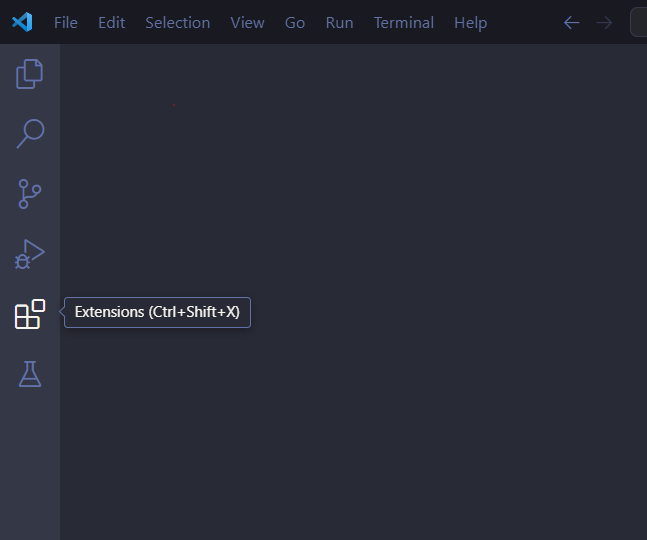This screenshot has width=647, height=540.
Task: Open the Selection menu
Action: pos(177,22)
